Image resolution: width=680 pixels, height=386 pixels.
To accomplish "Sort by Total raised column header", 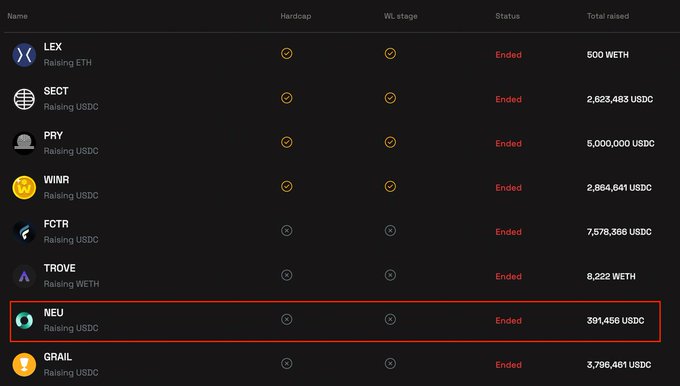I will (608, 16).
